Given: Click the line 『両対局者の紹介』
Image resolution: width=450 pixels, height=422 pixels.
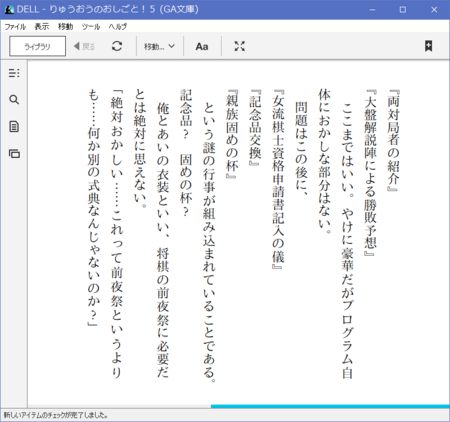Looking at the screenshot, I should pyautogui.click(x=393, y=140).
